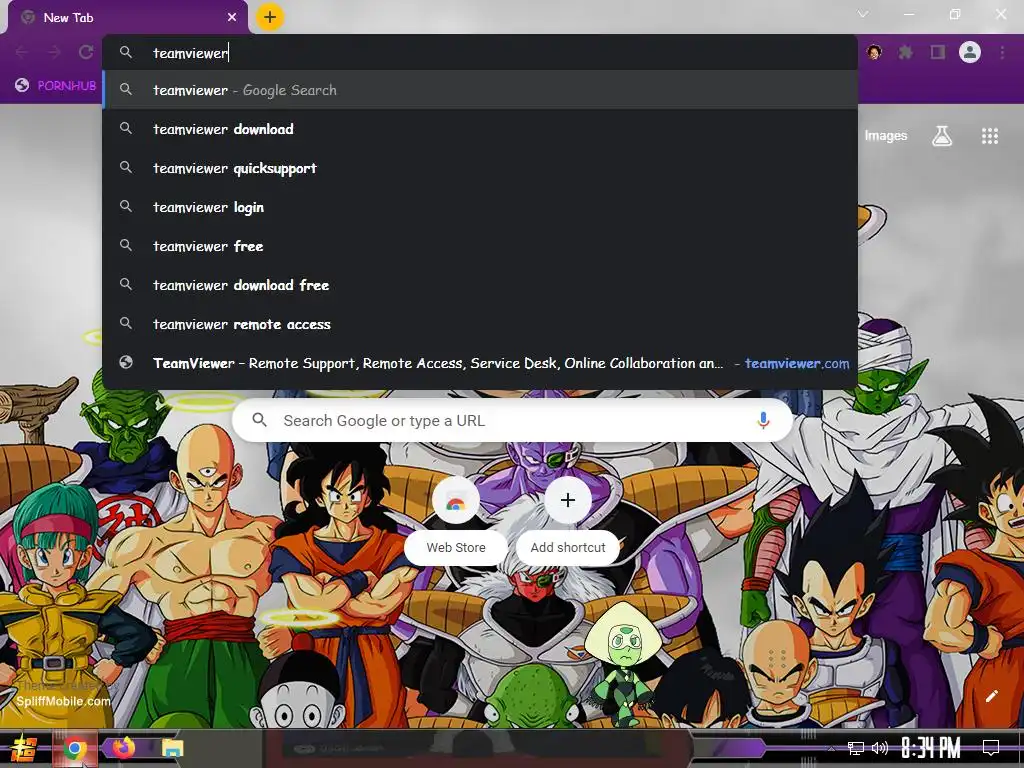Open teamviewer.com site suggestion
This screenshot has width=1024, height=768.
[479, 363]
